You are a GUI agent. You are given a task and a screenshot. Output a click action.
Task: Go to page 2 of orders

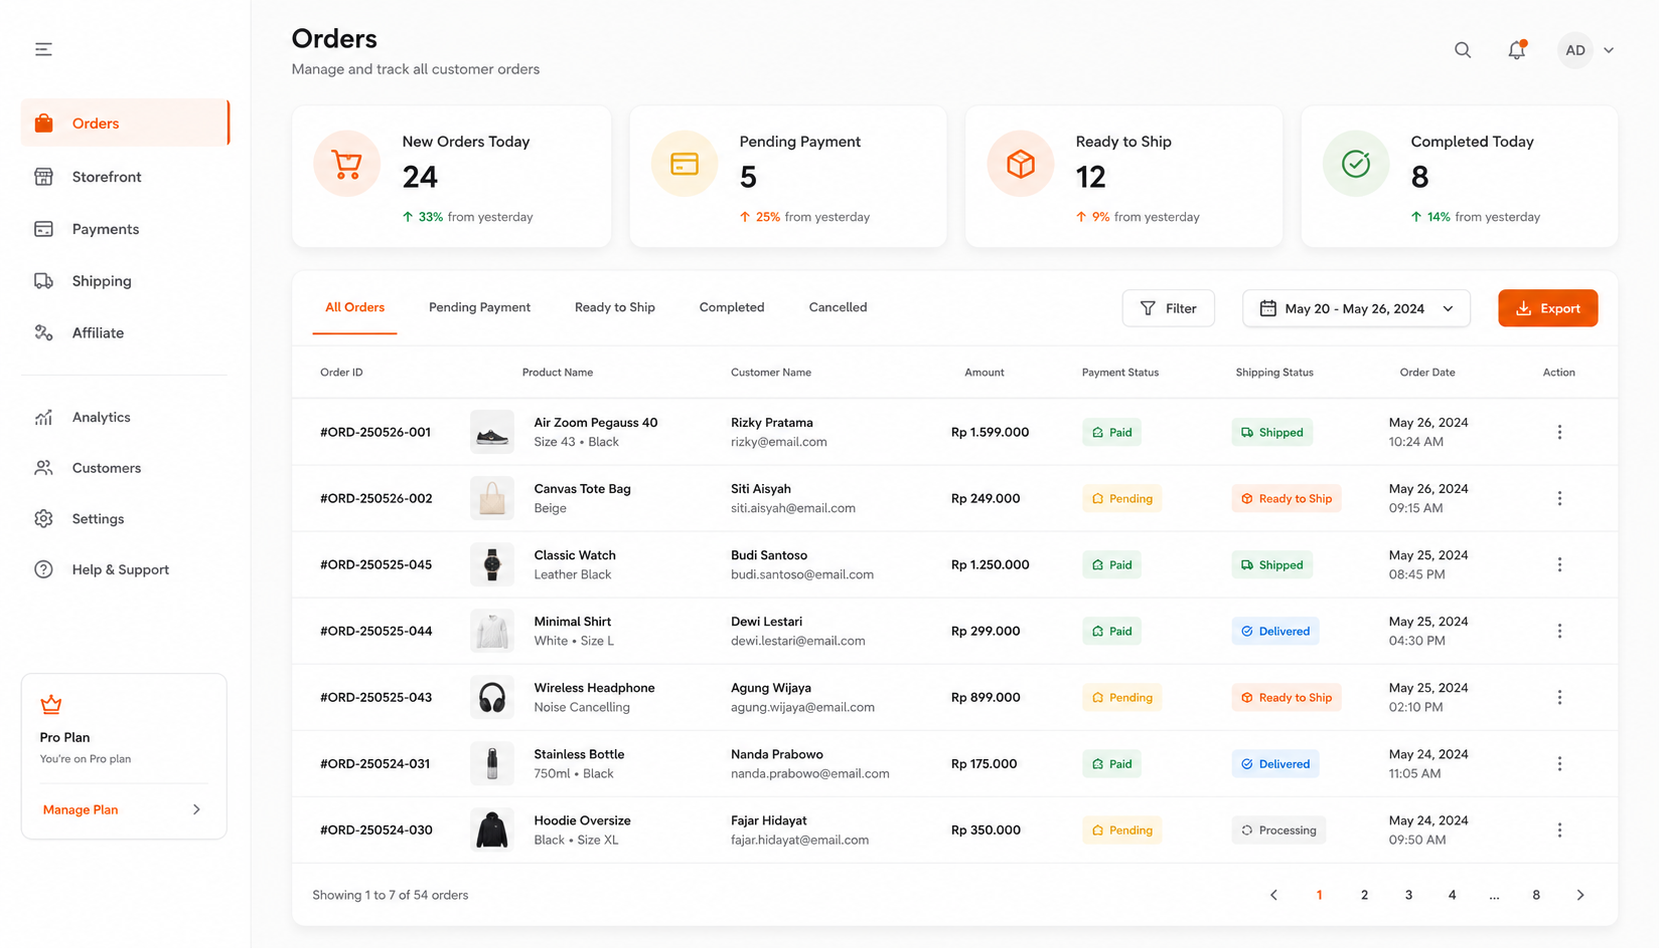coord(1364,895)
